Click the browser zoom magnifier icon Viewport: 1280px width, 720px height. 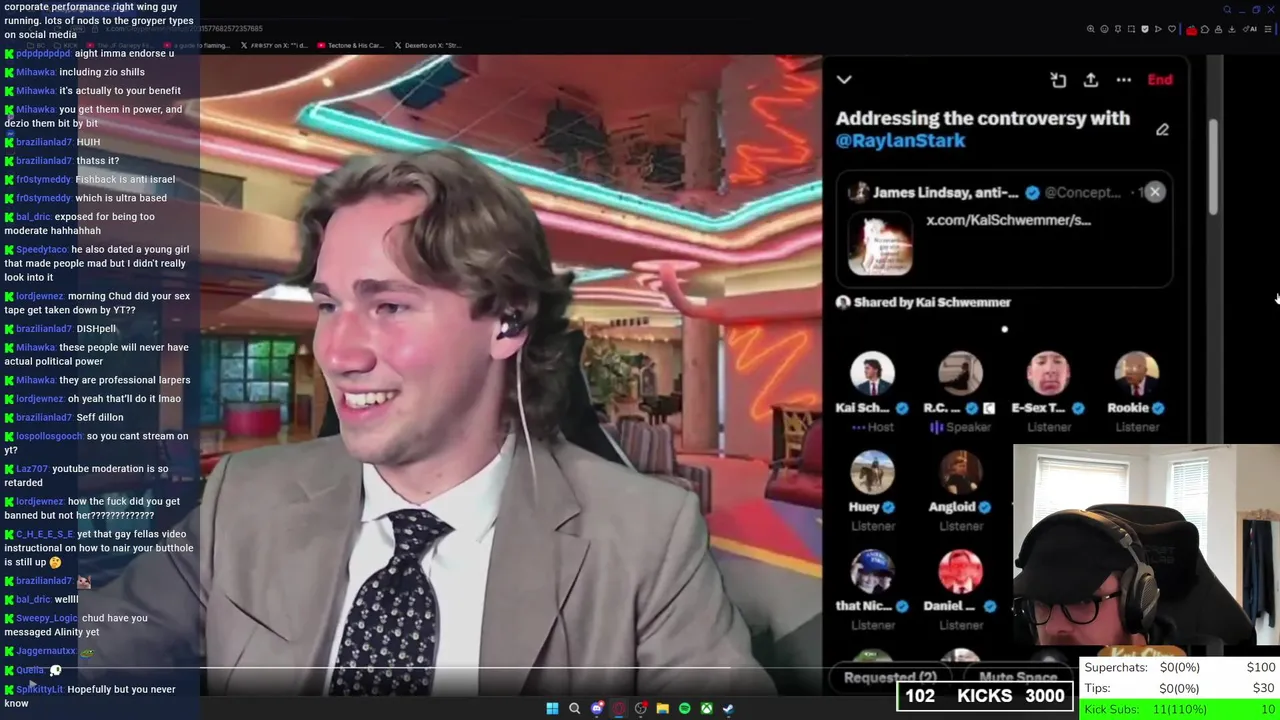pyautogui.click(x=1090, y=29)
